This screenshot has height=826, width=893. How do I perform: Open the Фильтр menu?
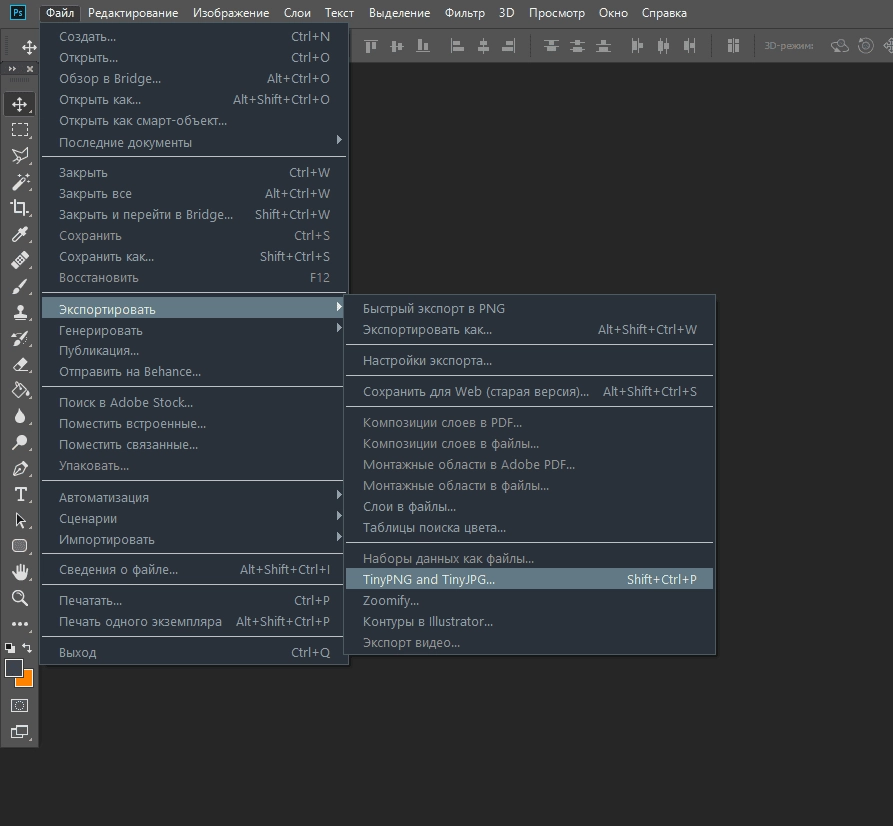(465, 13)
